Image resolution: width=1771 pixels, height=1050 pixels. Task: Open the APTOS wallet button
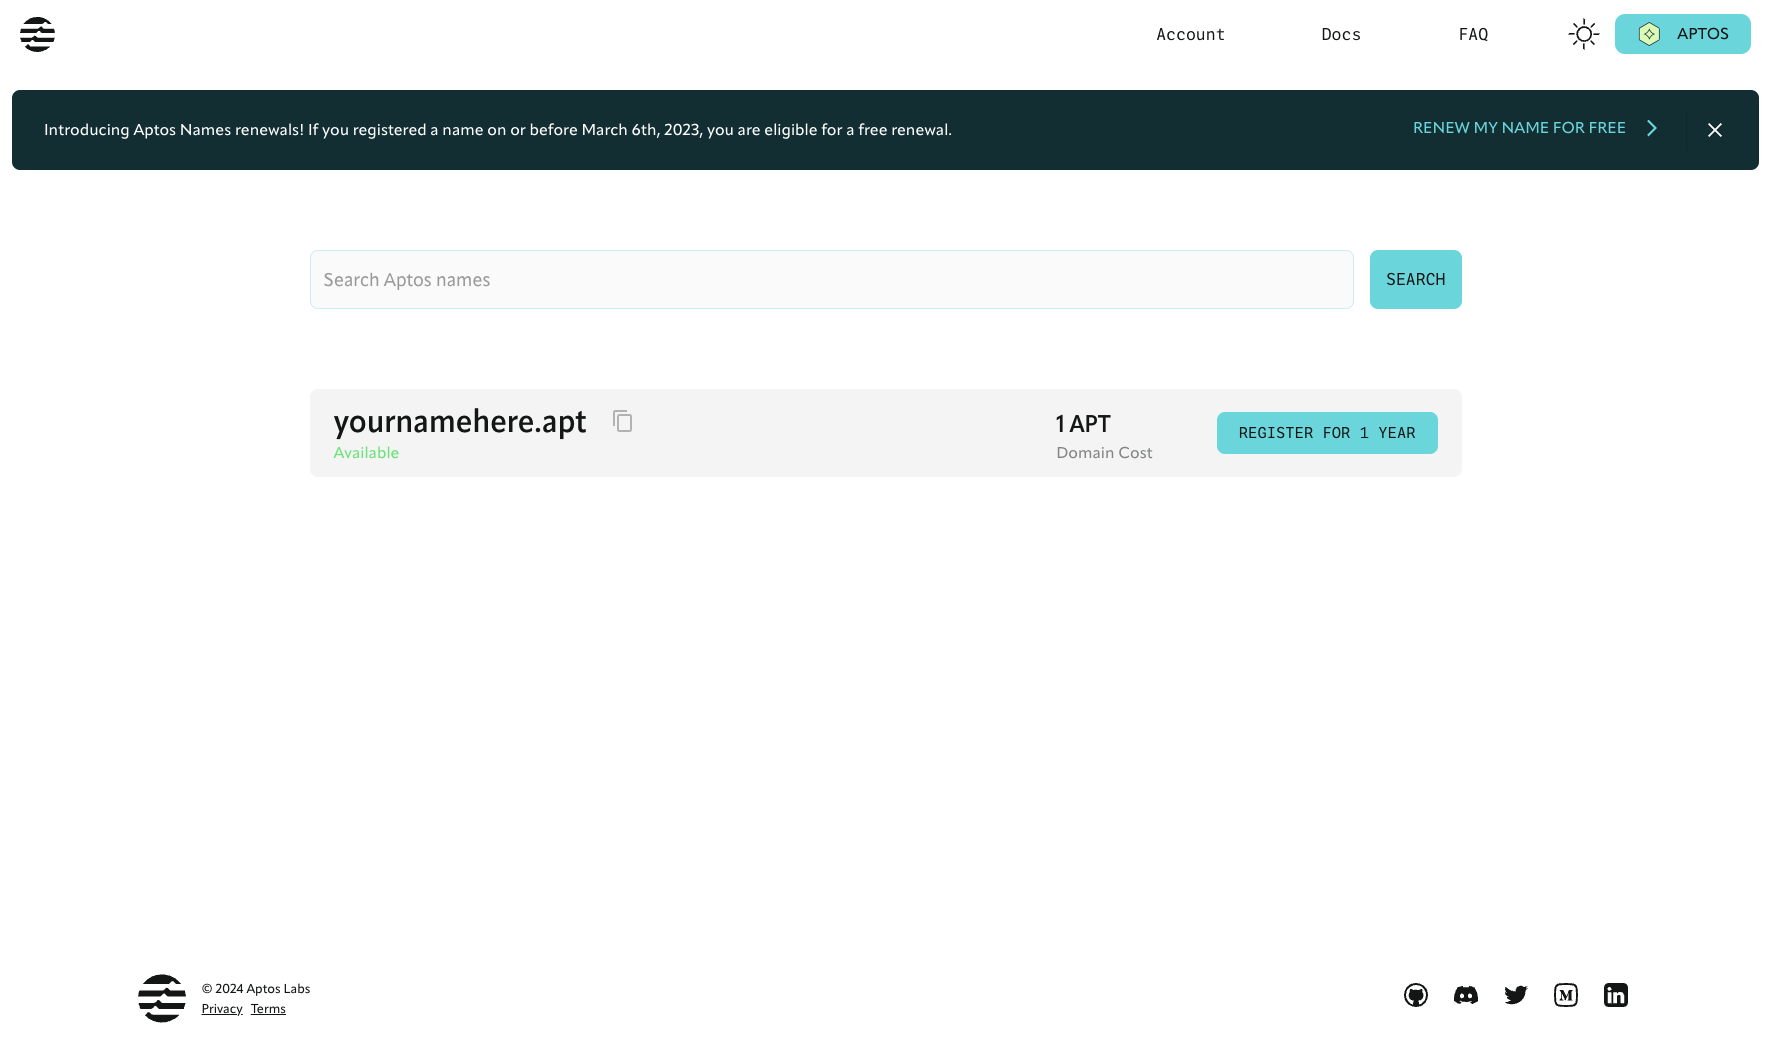pos(1683,34)
